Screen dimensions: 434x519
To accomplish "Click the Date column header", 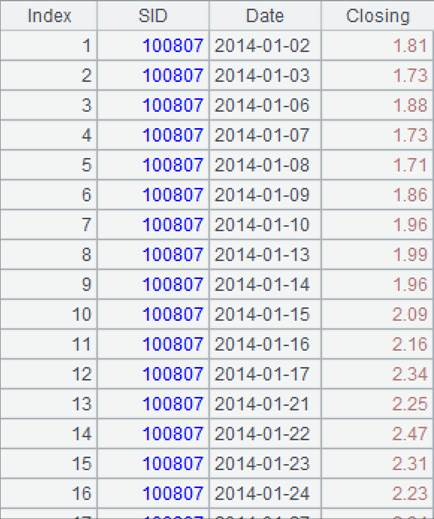I will point(265,16).
